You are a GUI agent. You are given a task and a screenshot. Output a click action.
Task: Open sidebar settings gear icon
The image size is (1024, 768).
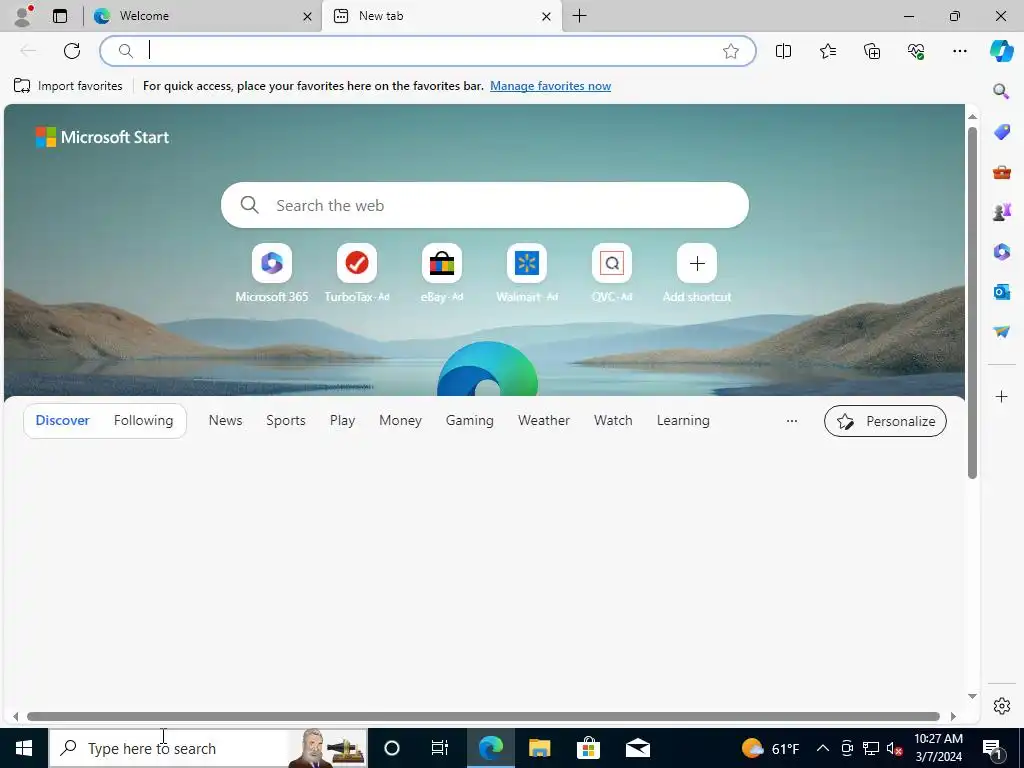point(1001,706)
